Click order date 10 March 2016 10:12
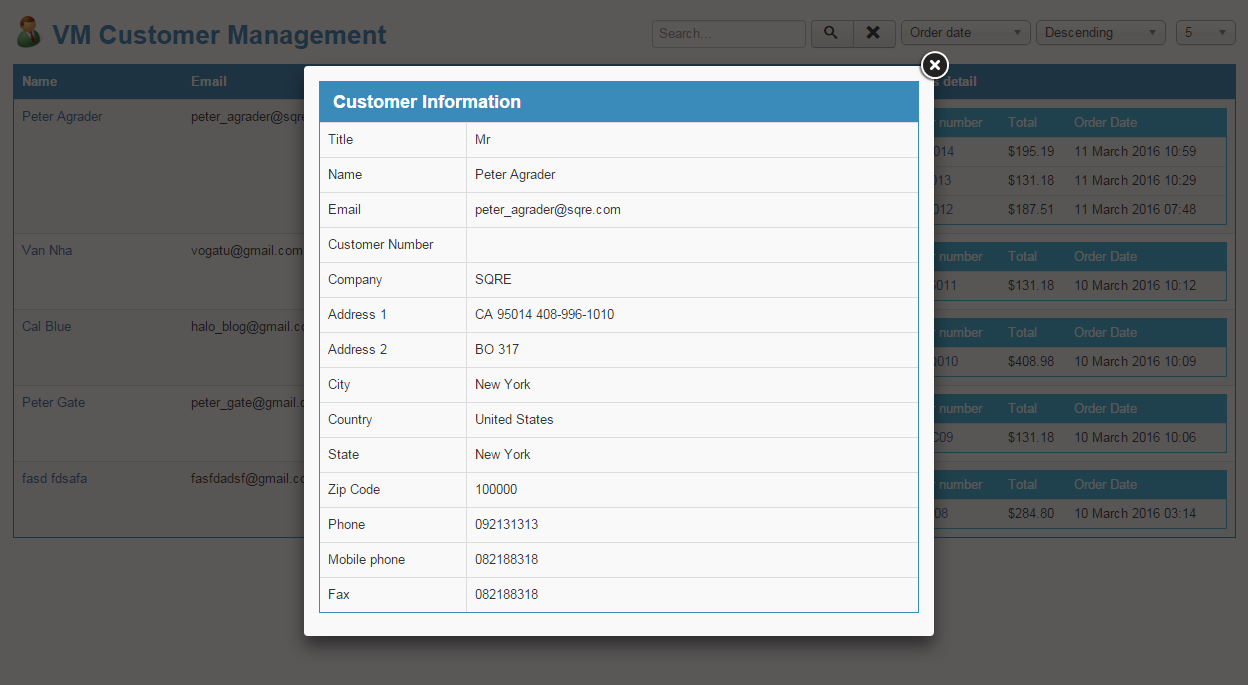 pos(1135,285)
